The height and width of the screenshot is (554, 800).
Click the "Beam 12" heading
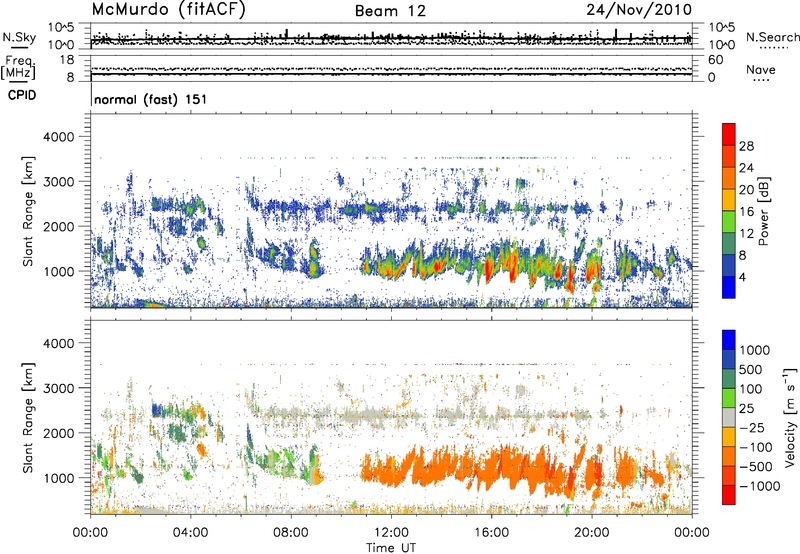pos(390,11)
